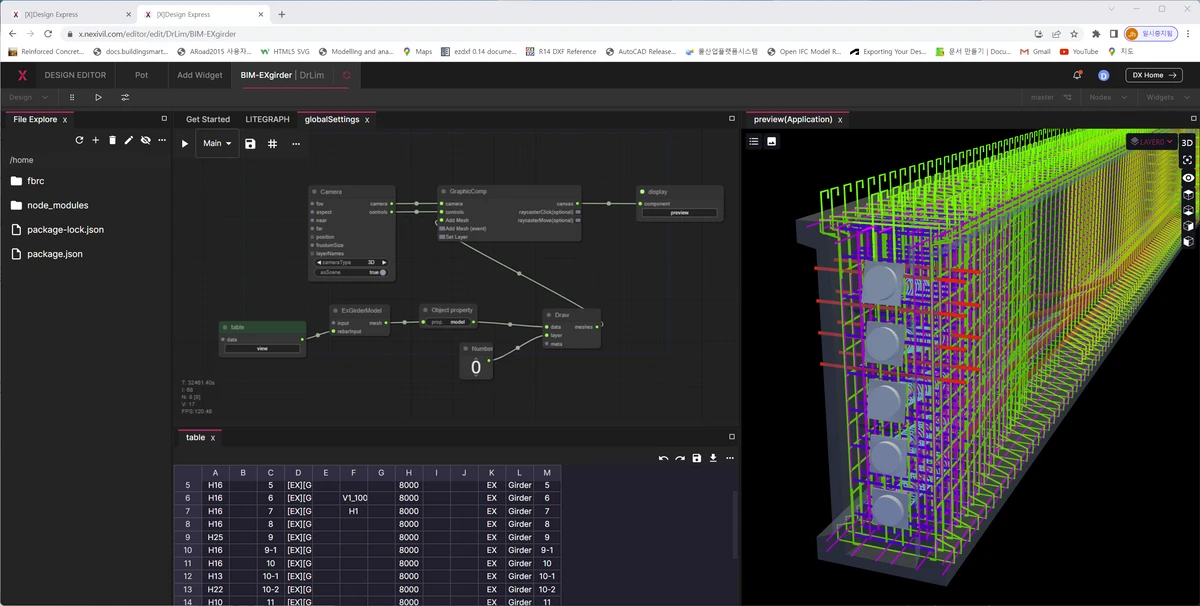This screenshot has height=606, width=1200.
Task: Click the table cell containing V1_100
Action: [354, 497]
